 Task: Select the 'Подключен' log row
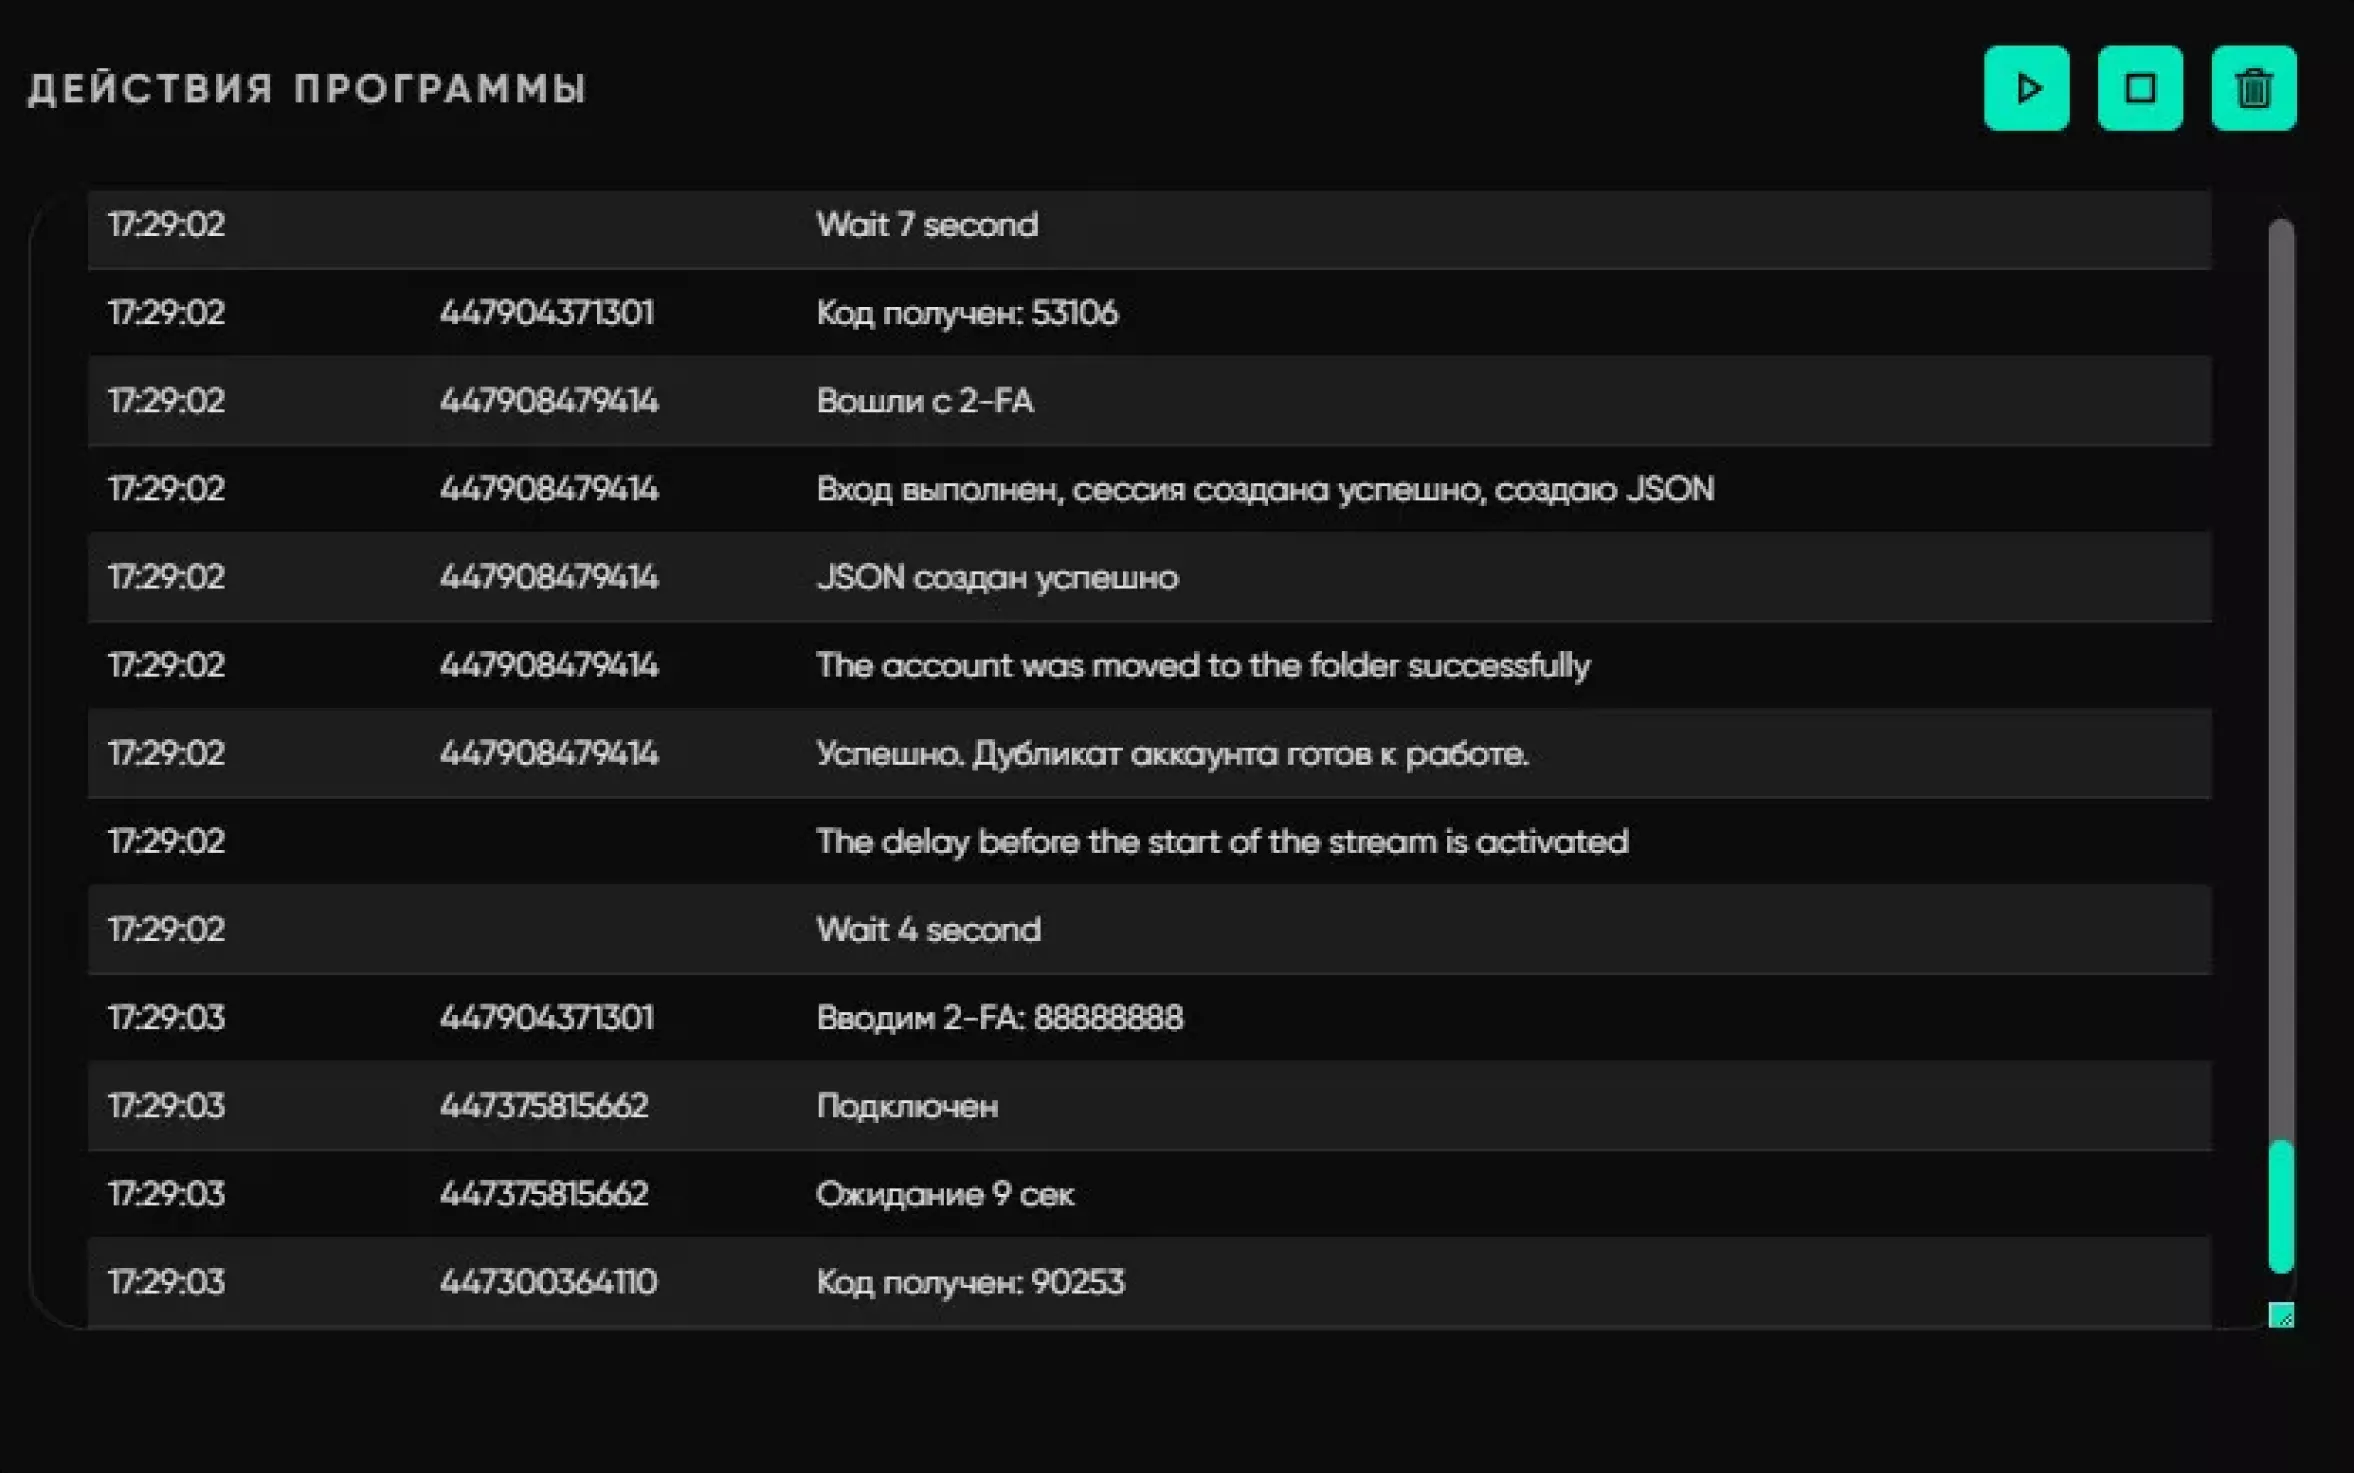(x=1149, y=1106)
